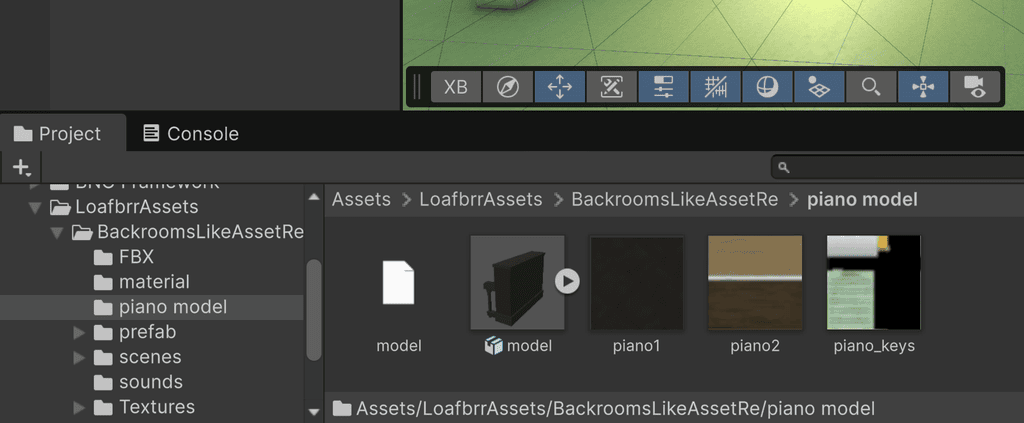Select the piano model prefab thumbnail

pos(517,283)
